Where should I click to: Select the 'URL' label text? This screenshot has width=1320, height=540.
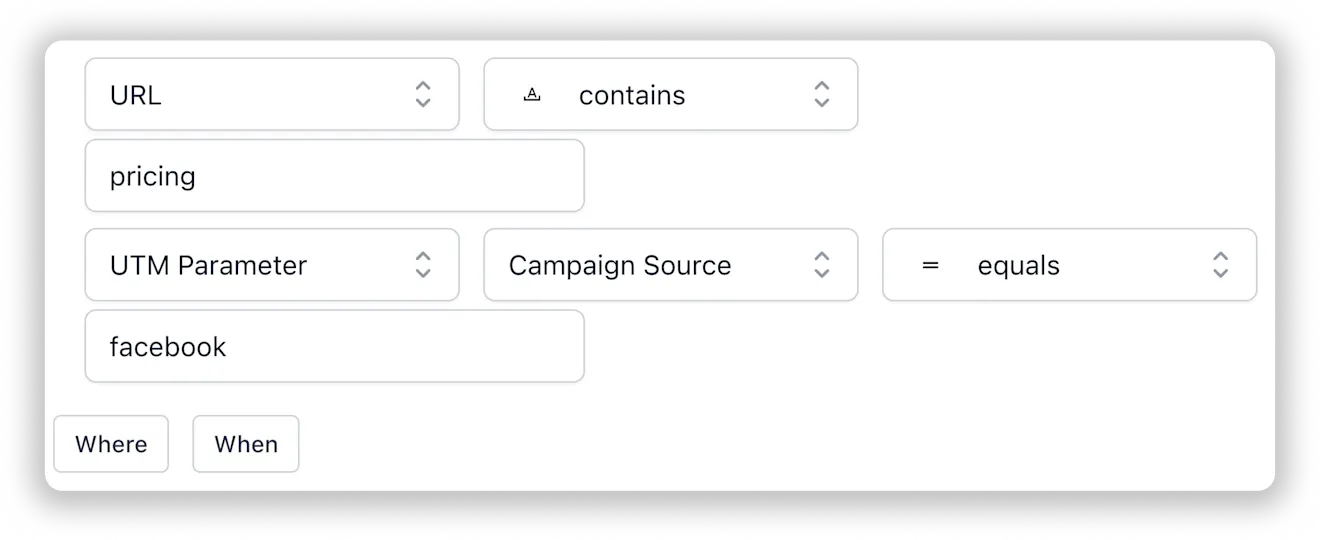click(136, 96)
